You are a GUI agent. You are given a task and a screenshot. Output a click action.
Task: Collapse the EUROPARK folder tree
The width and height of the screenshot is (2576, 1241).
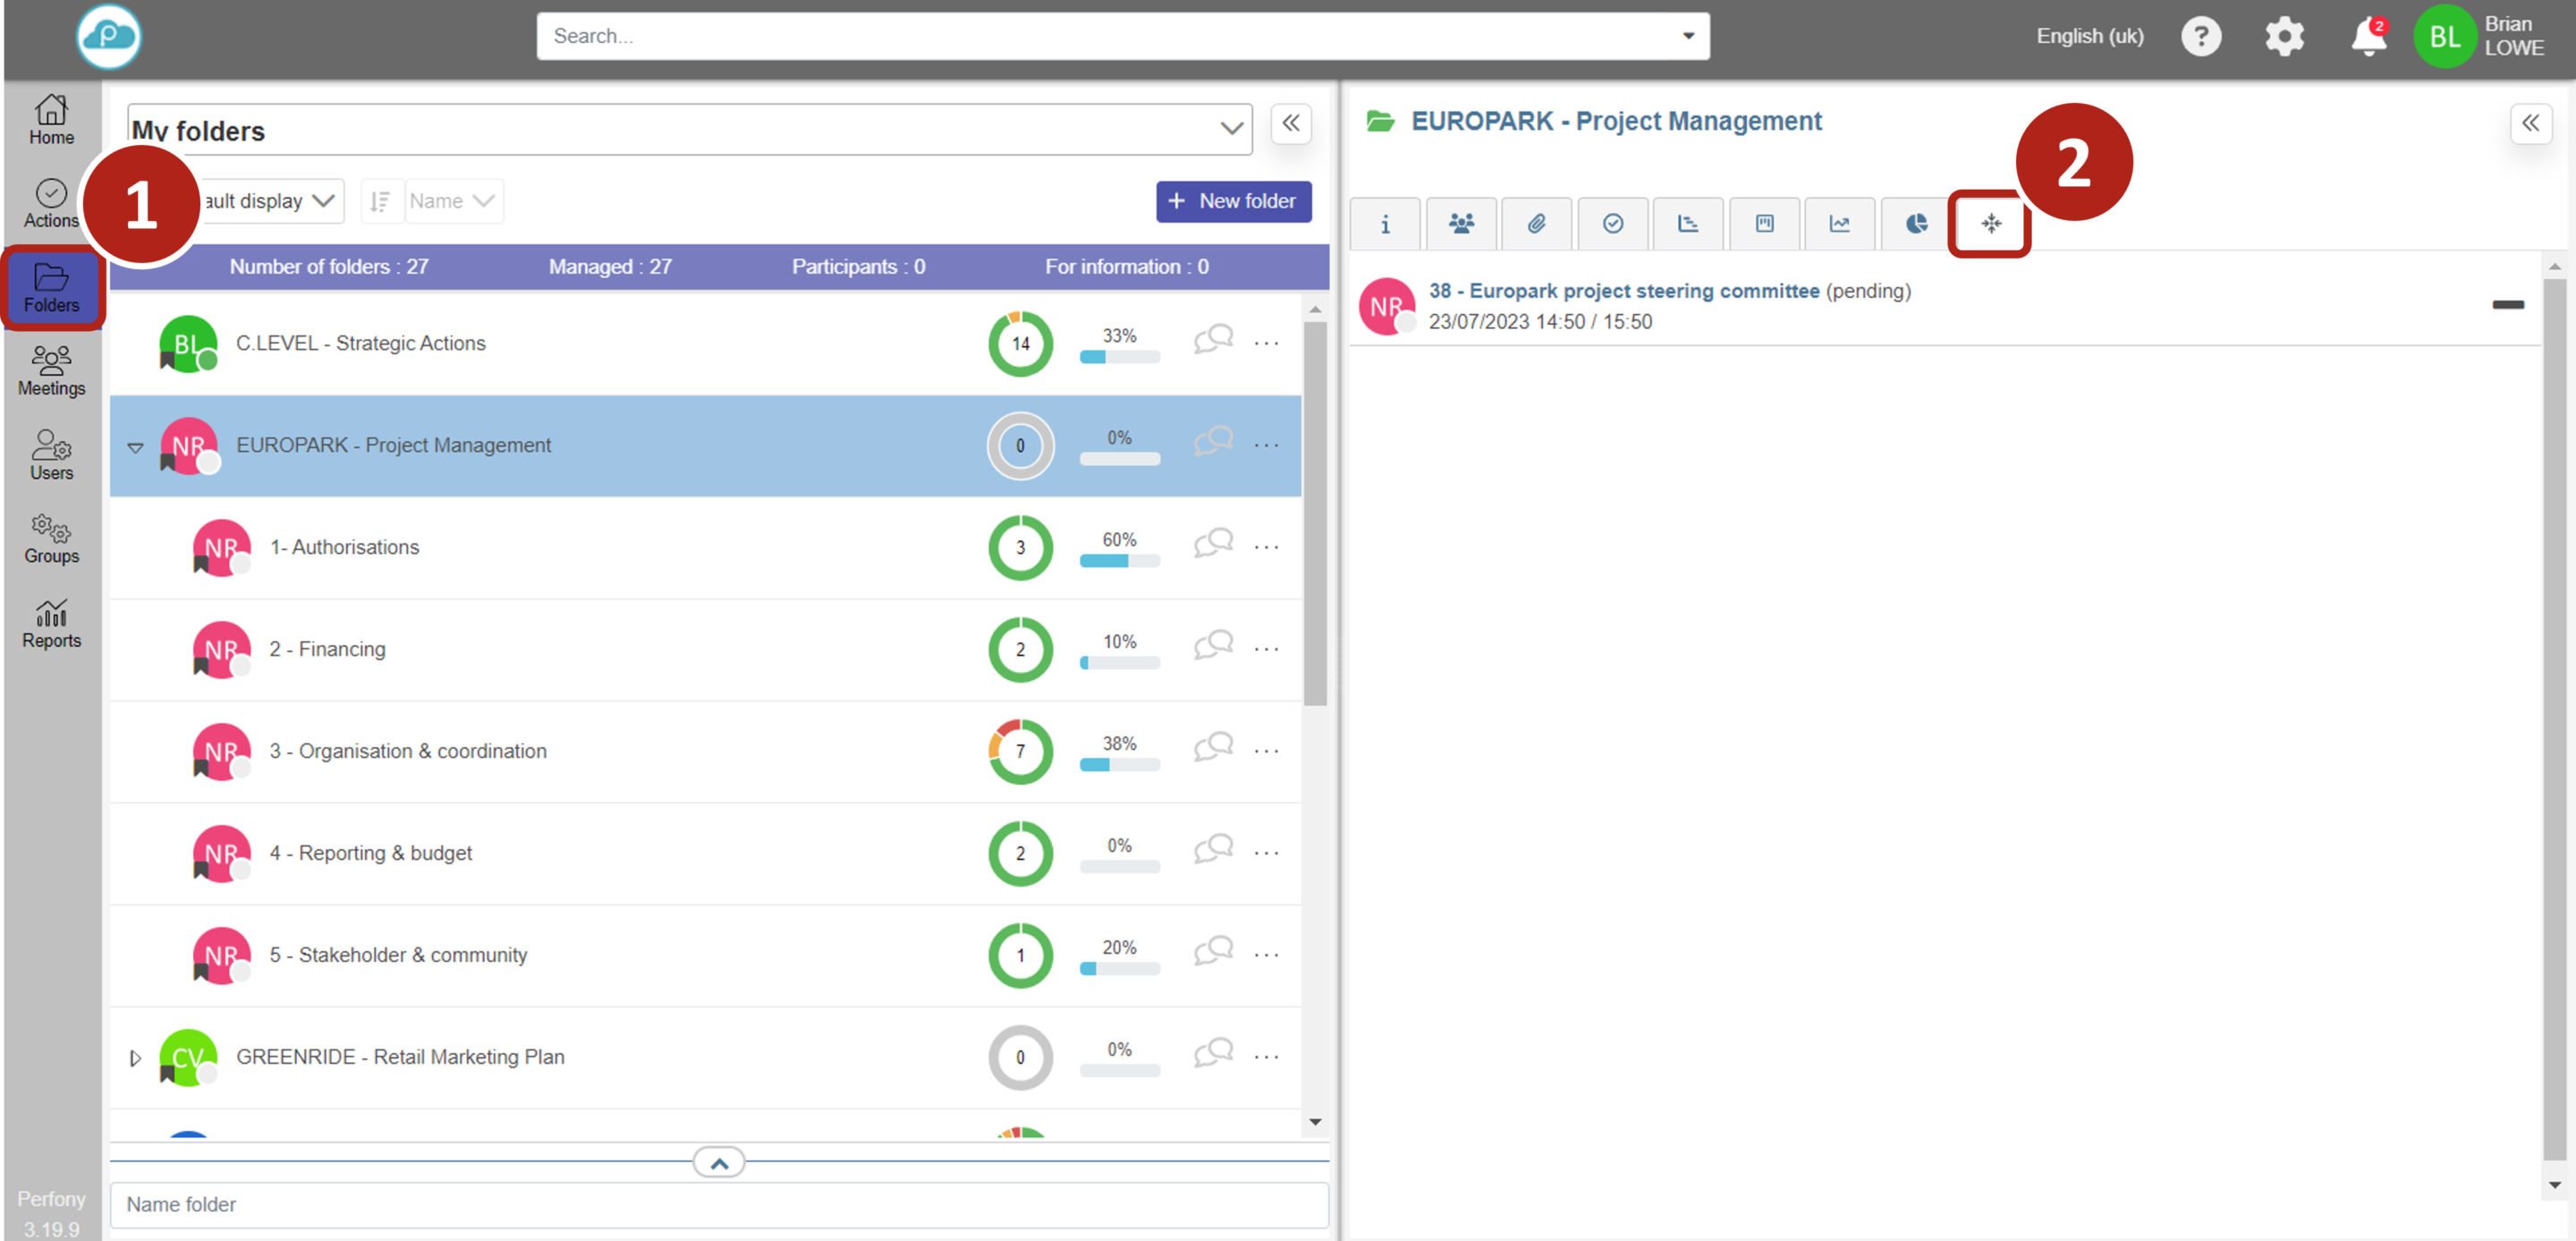pos(135,447)
